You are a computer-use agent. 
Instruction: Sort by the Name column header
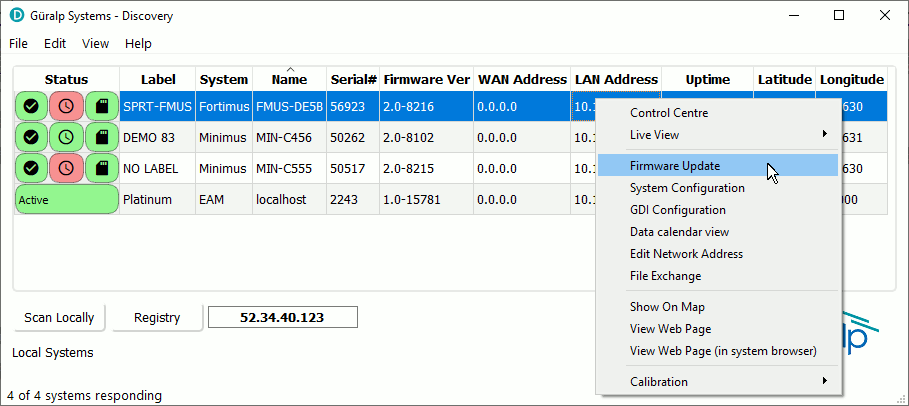(x=289, y=79)
